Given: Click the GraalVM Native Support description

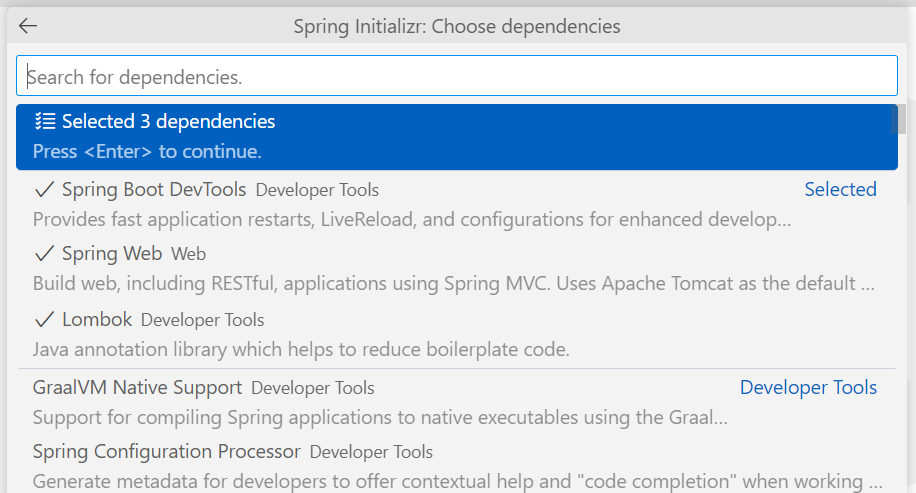Looking at the screenshot, I should point(380,416).
